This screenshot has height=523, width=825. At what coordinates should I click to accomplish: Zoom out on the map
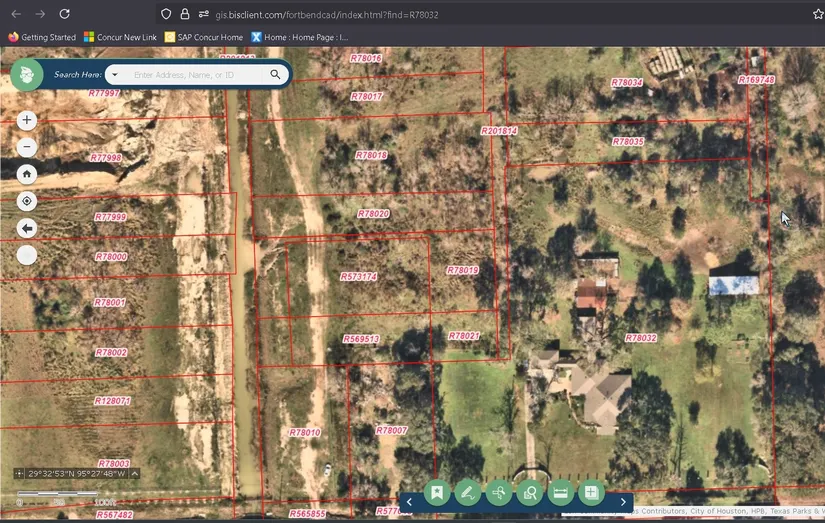point(27,147)
